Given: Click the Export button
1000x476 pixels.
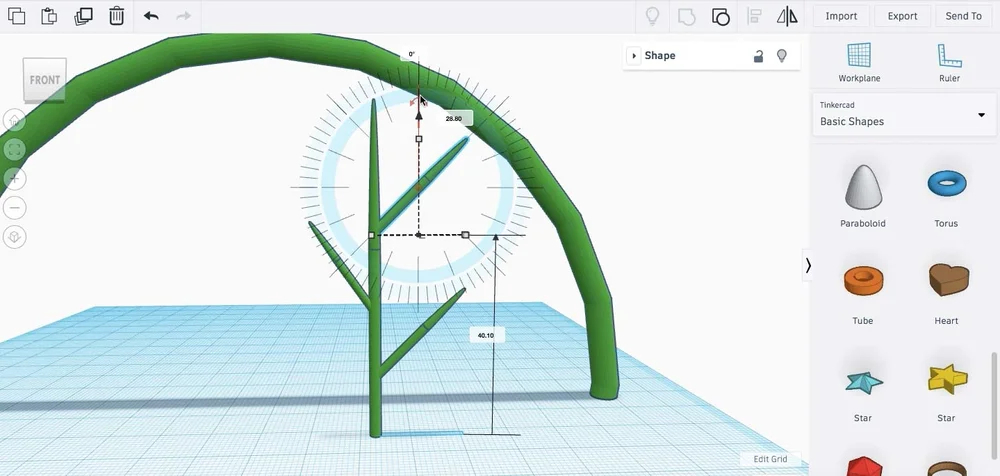Looking at the screenshot, I should (x=902, y=16).
